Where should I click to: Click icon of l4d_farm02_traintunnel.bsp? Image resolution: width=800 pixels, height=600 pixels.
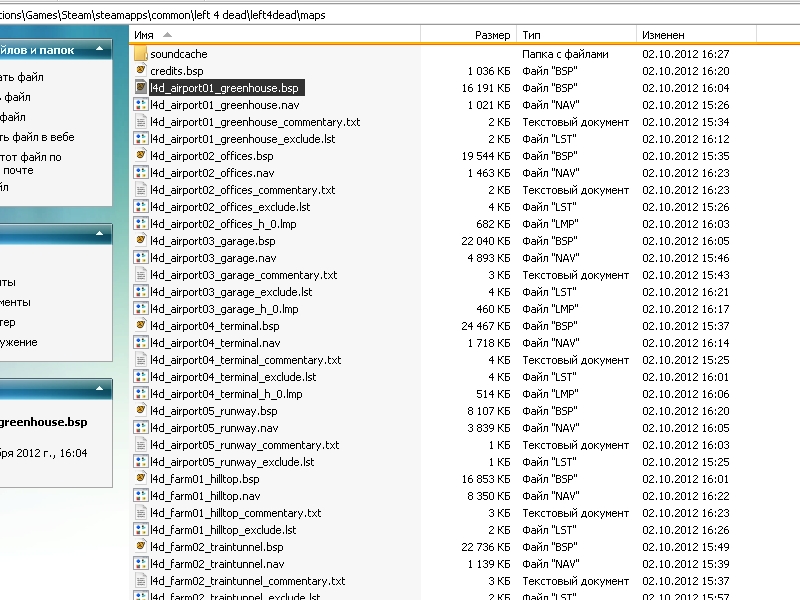click(140, 546)
